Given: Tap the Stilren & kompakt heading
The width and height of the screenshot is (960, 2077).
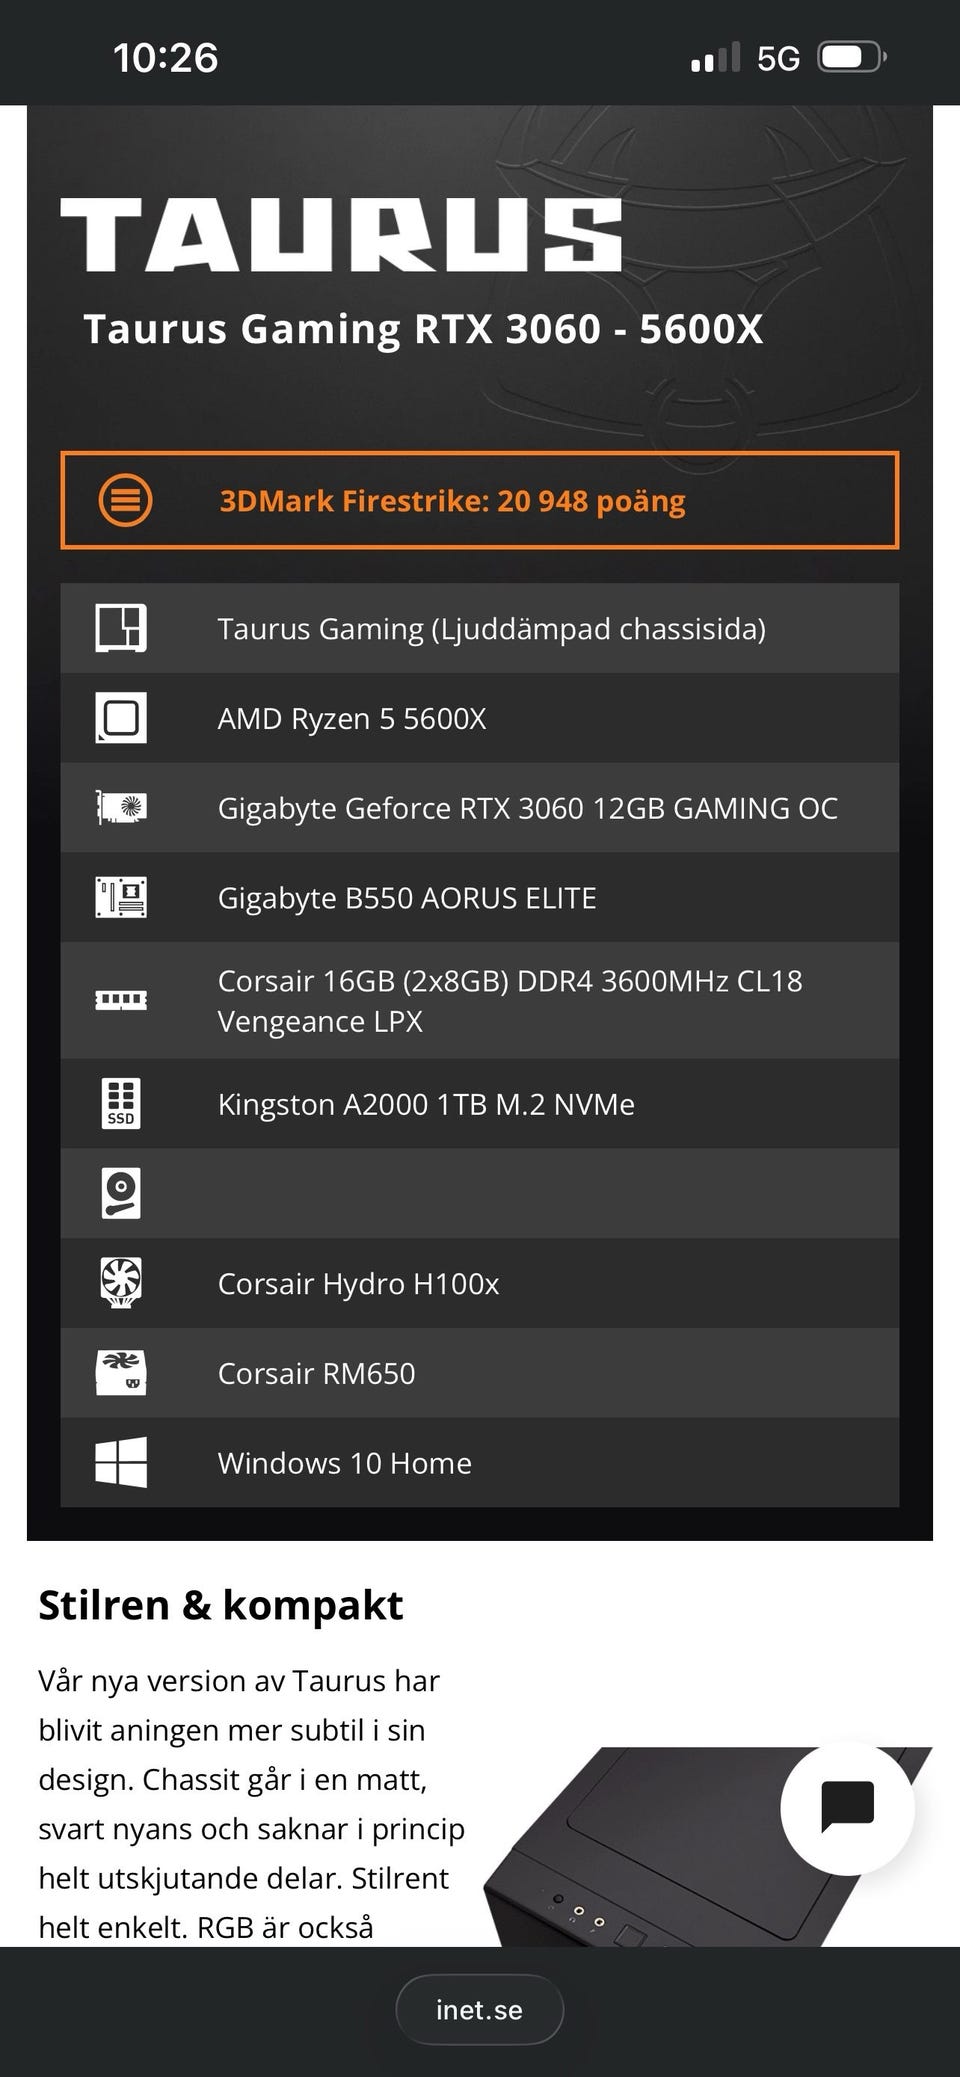Looking at the screenshot, I should 221,1605.
